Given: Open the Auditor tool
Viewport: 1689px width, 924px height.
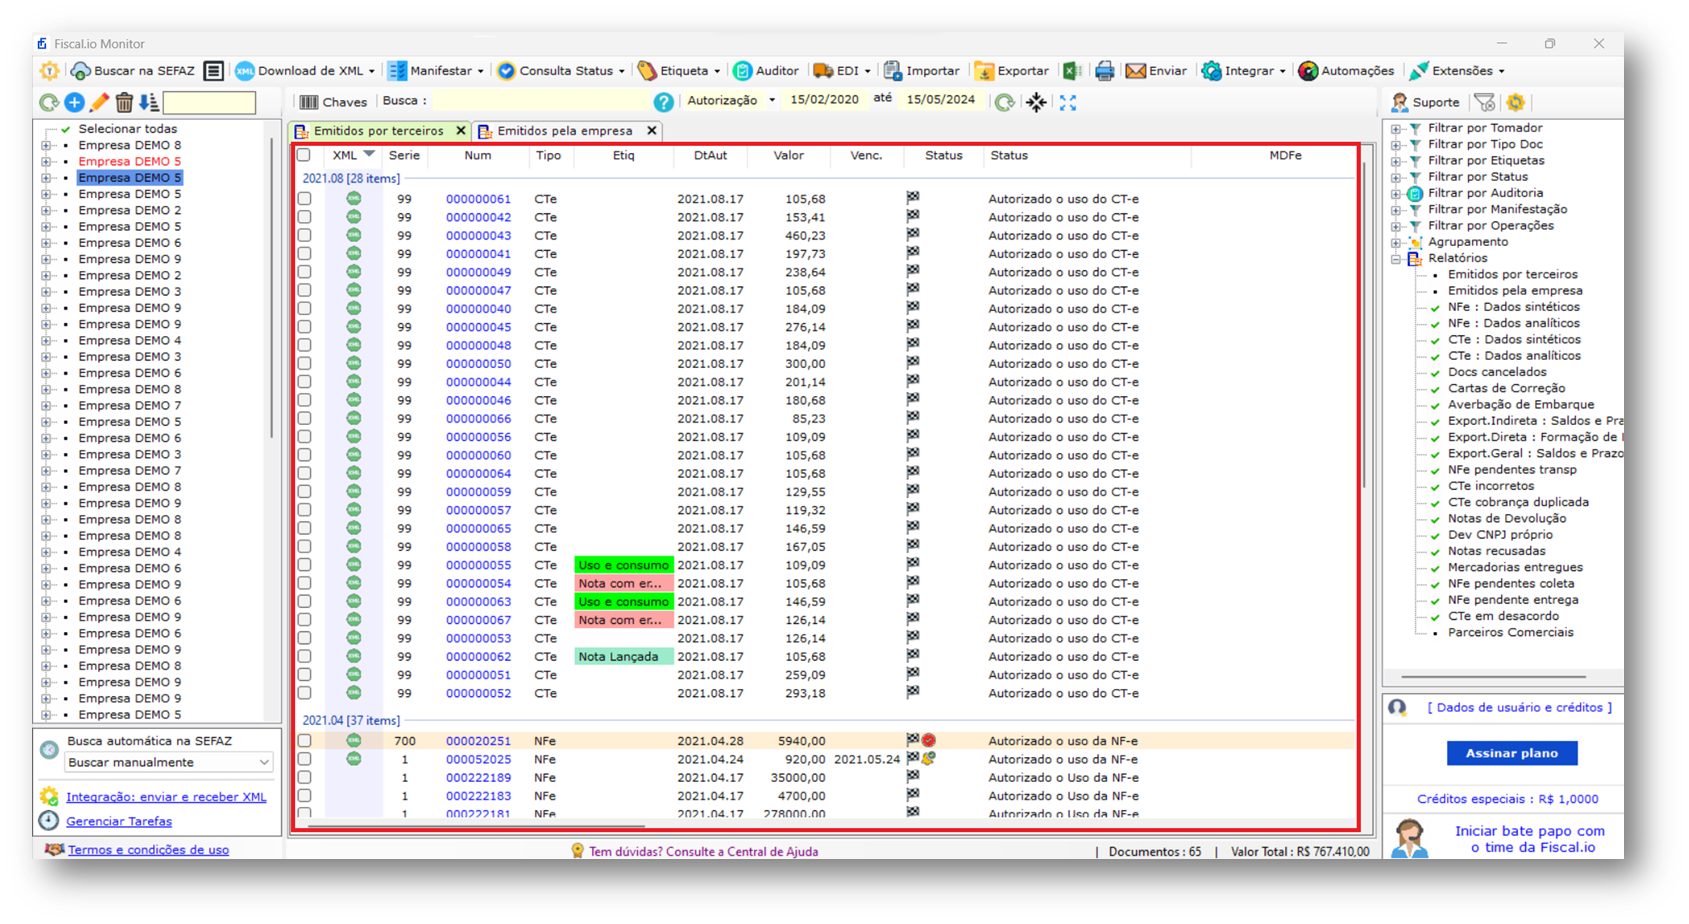Looking at the screenshot, I should click(x=766, y=71).
